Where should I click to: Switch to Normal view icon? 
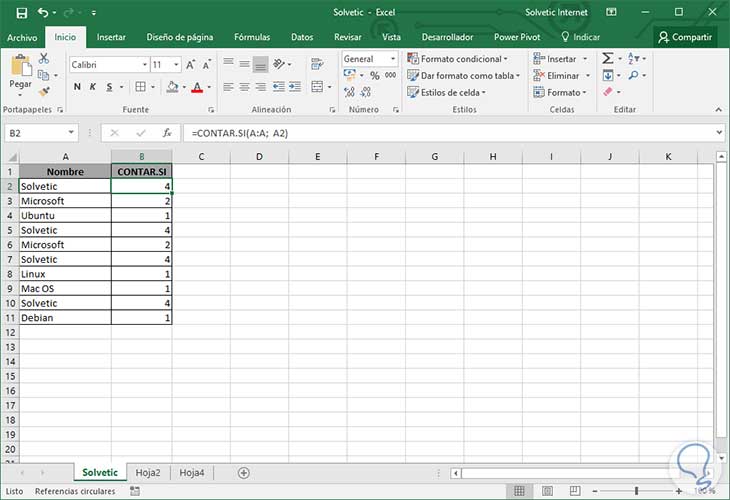tap(519, 490)
